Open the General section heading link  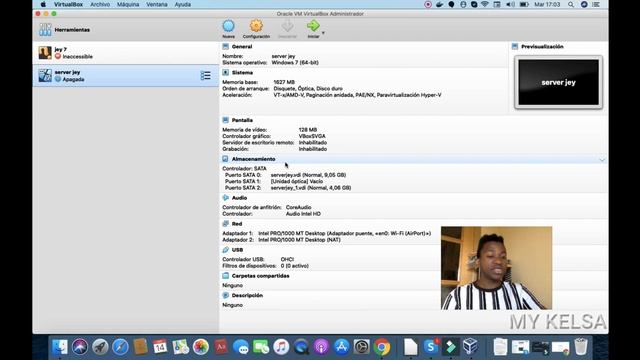click(242, 47)
